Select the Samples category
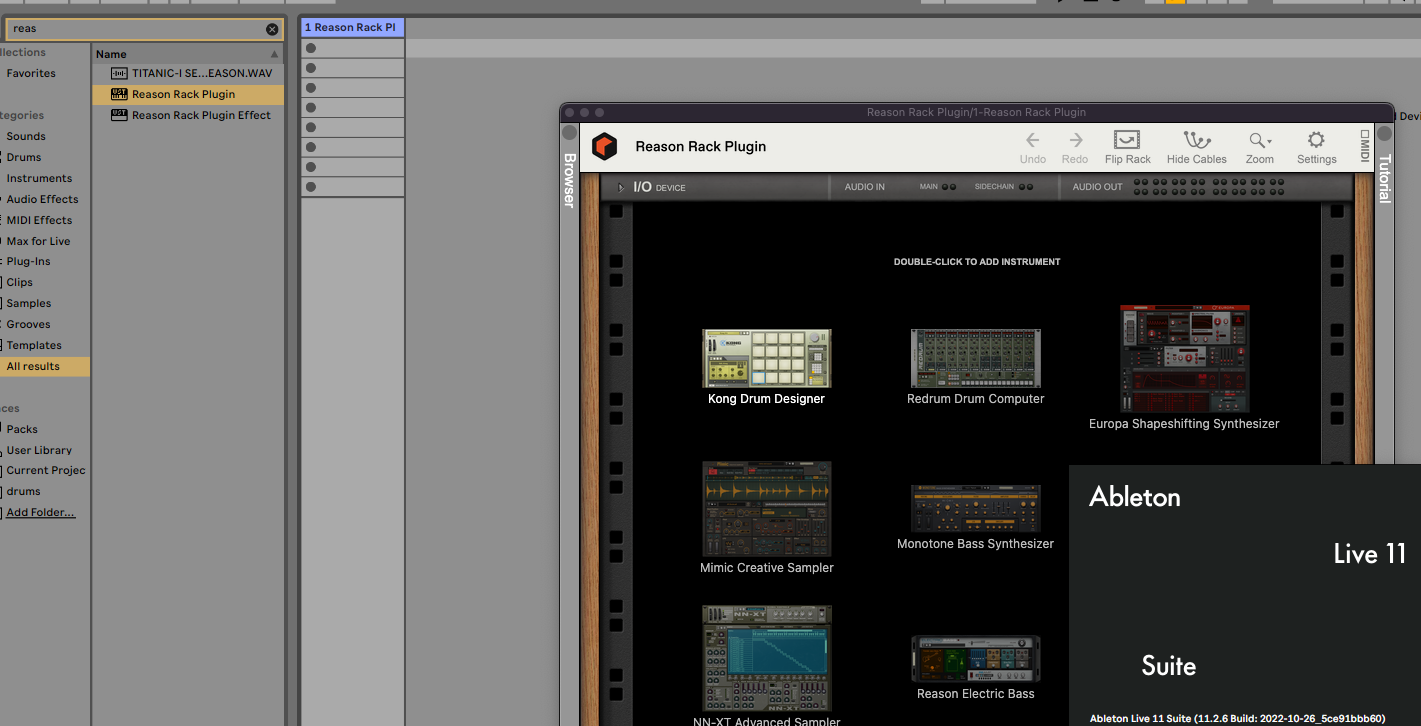1421x726 pixels. click(29, 303)
